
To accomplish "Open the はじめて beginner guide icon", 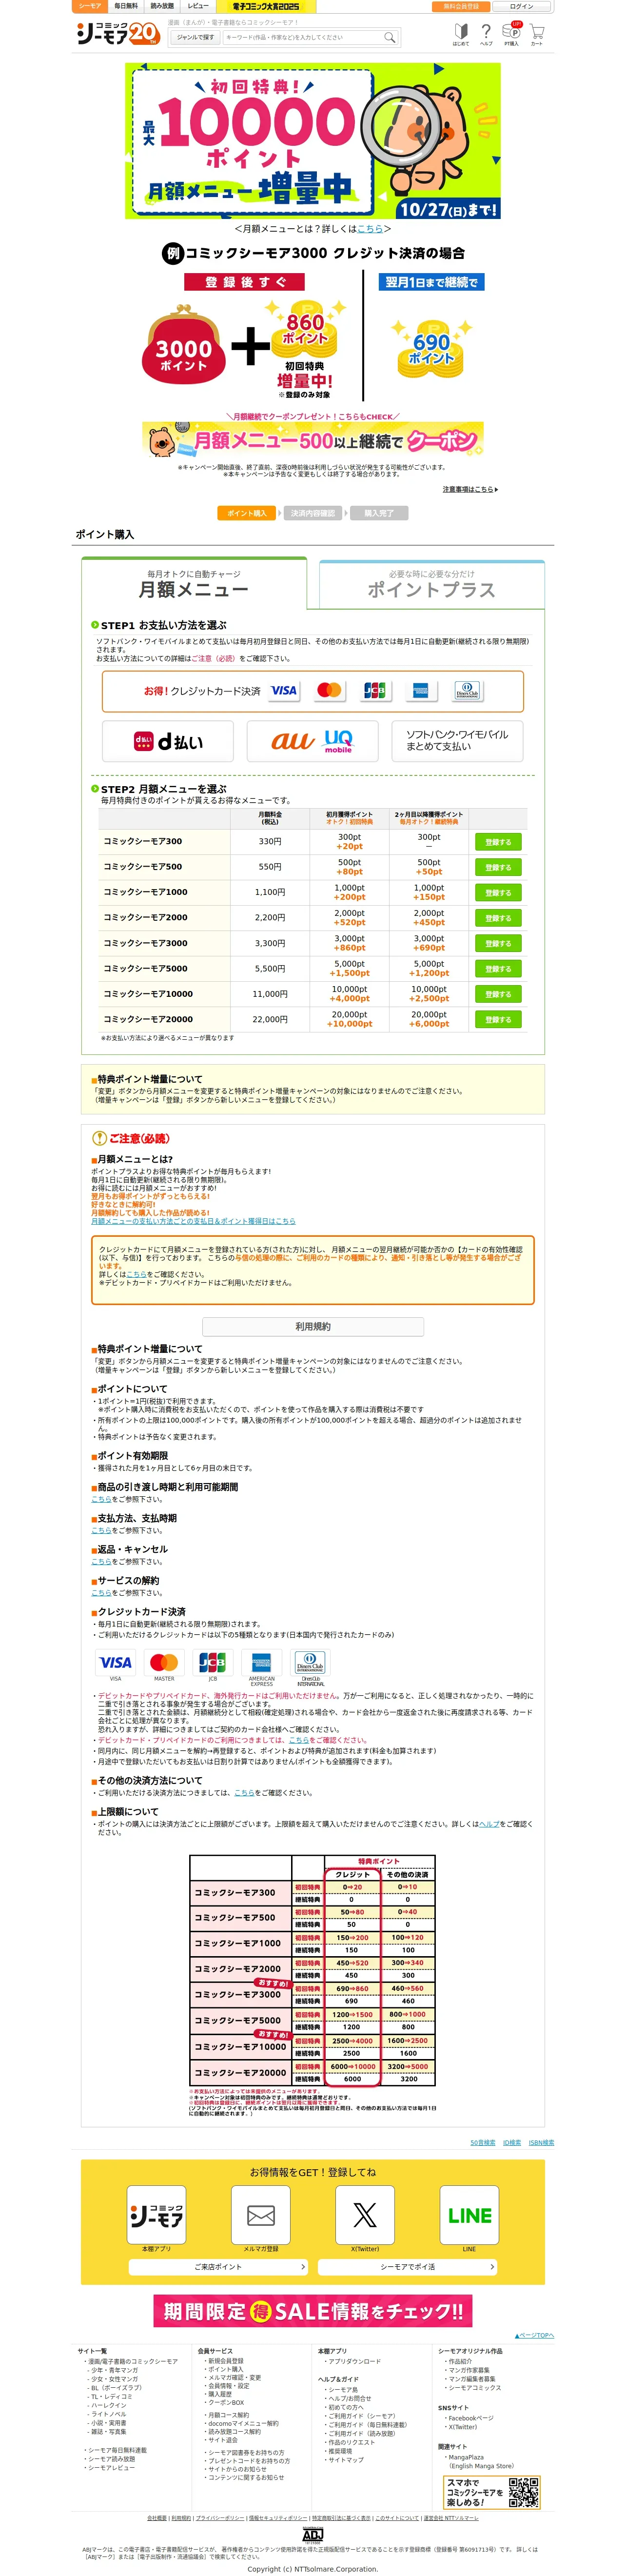I will pos(461,35).
